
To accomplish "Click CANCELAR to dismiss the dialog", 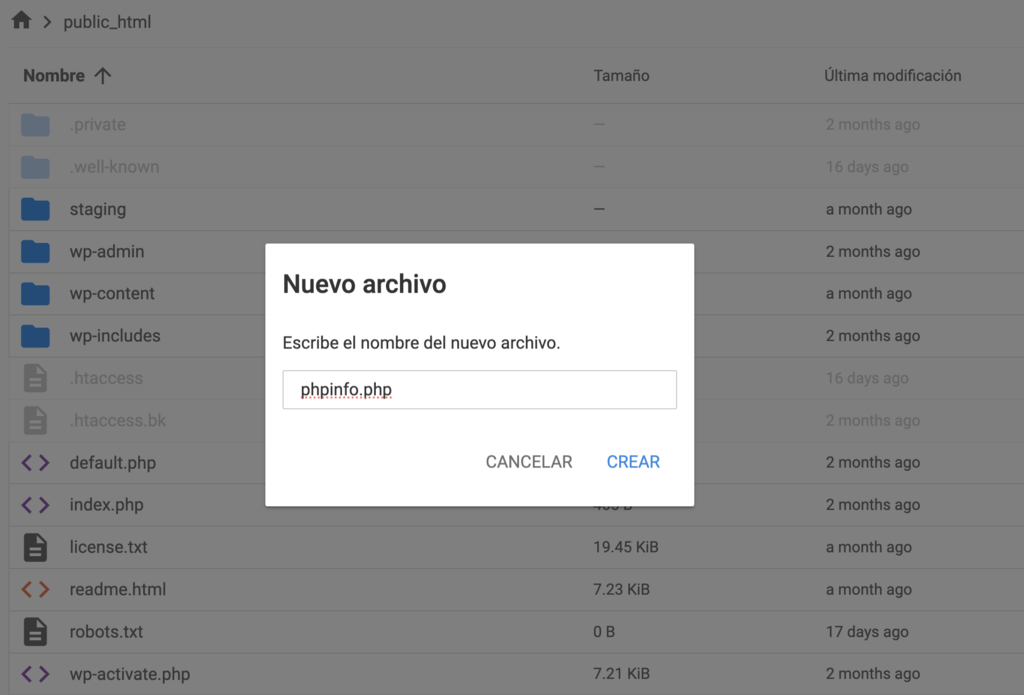I will pos(528,461).
